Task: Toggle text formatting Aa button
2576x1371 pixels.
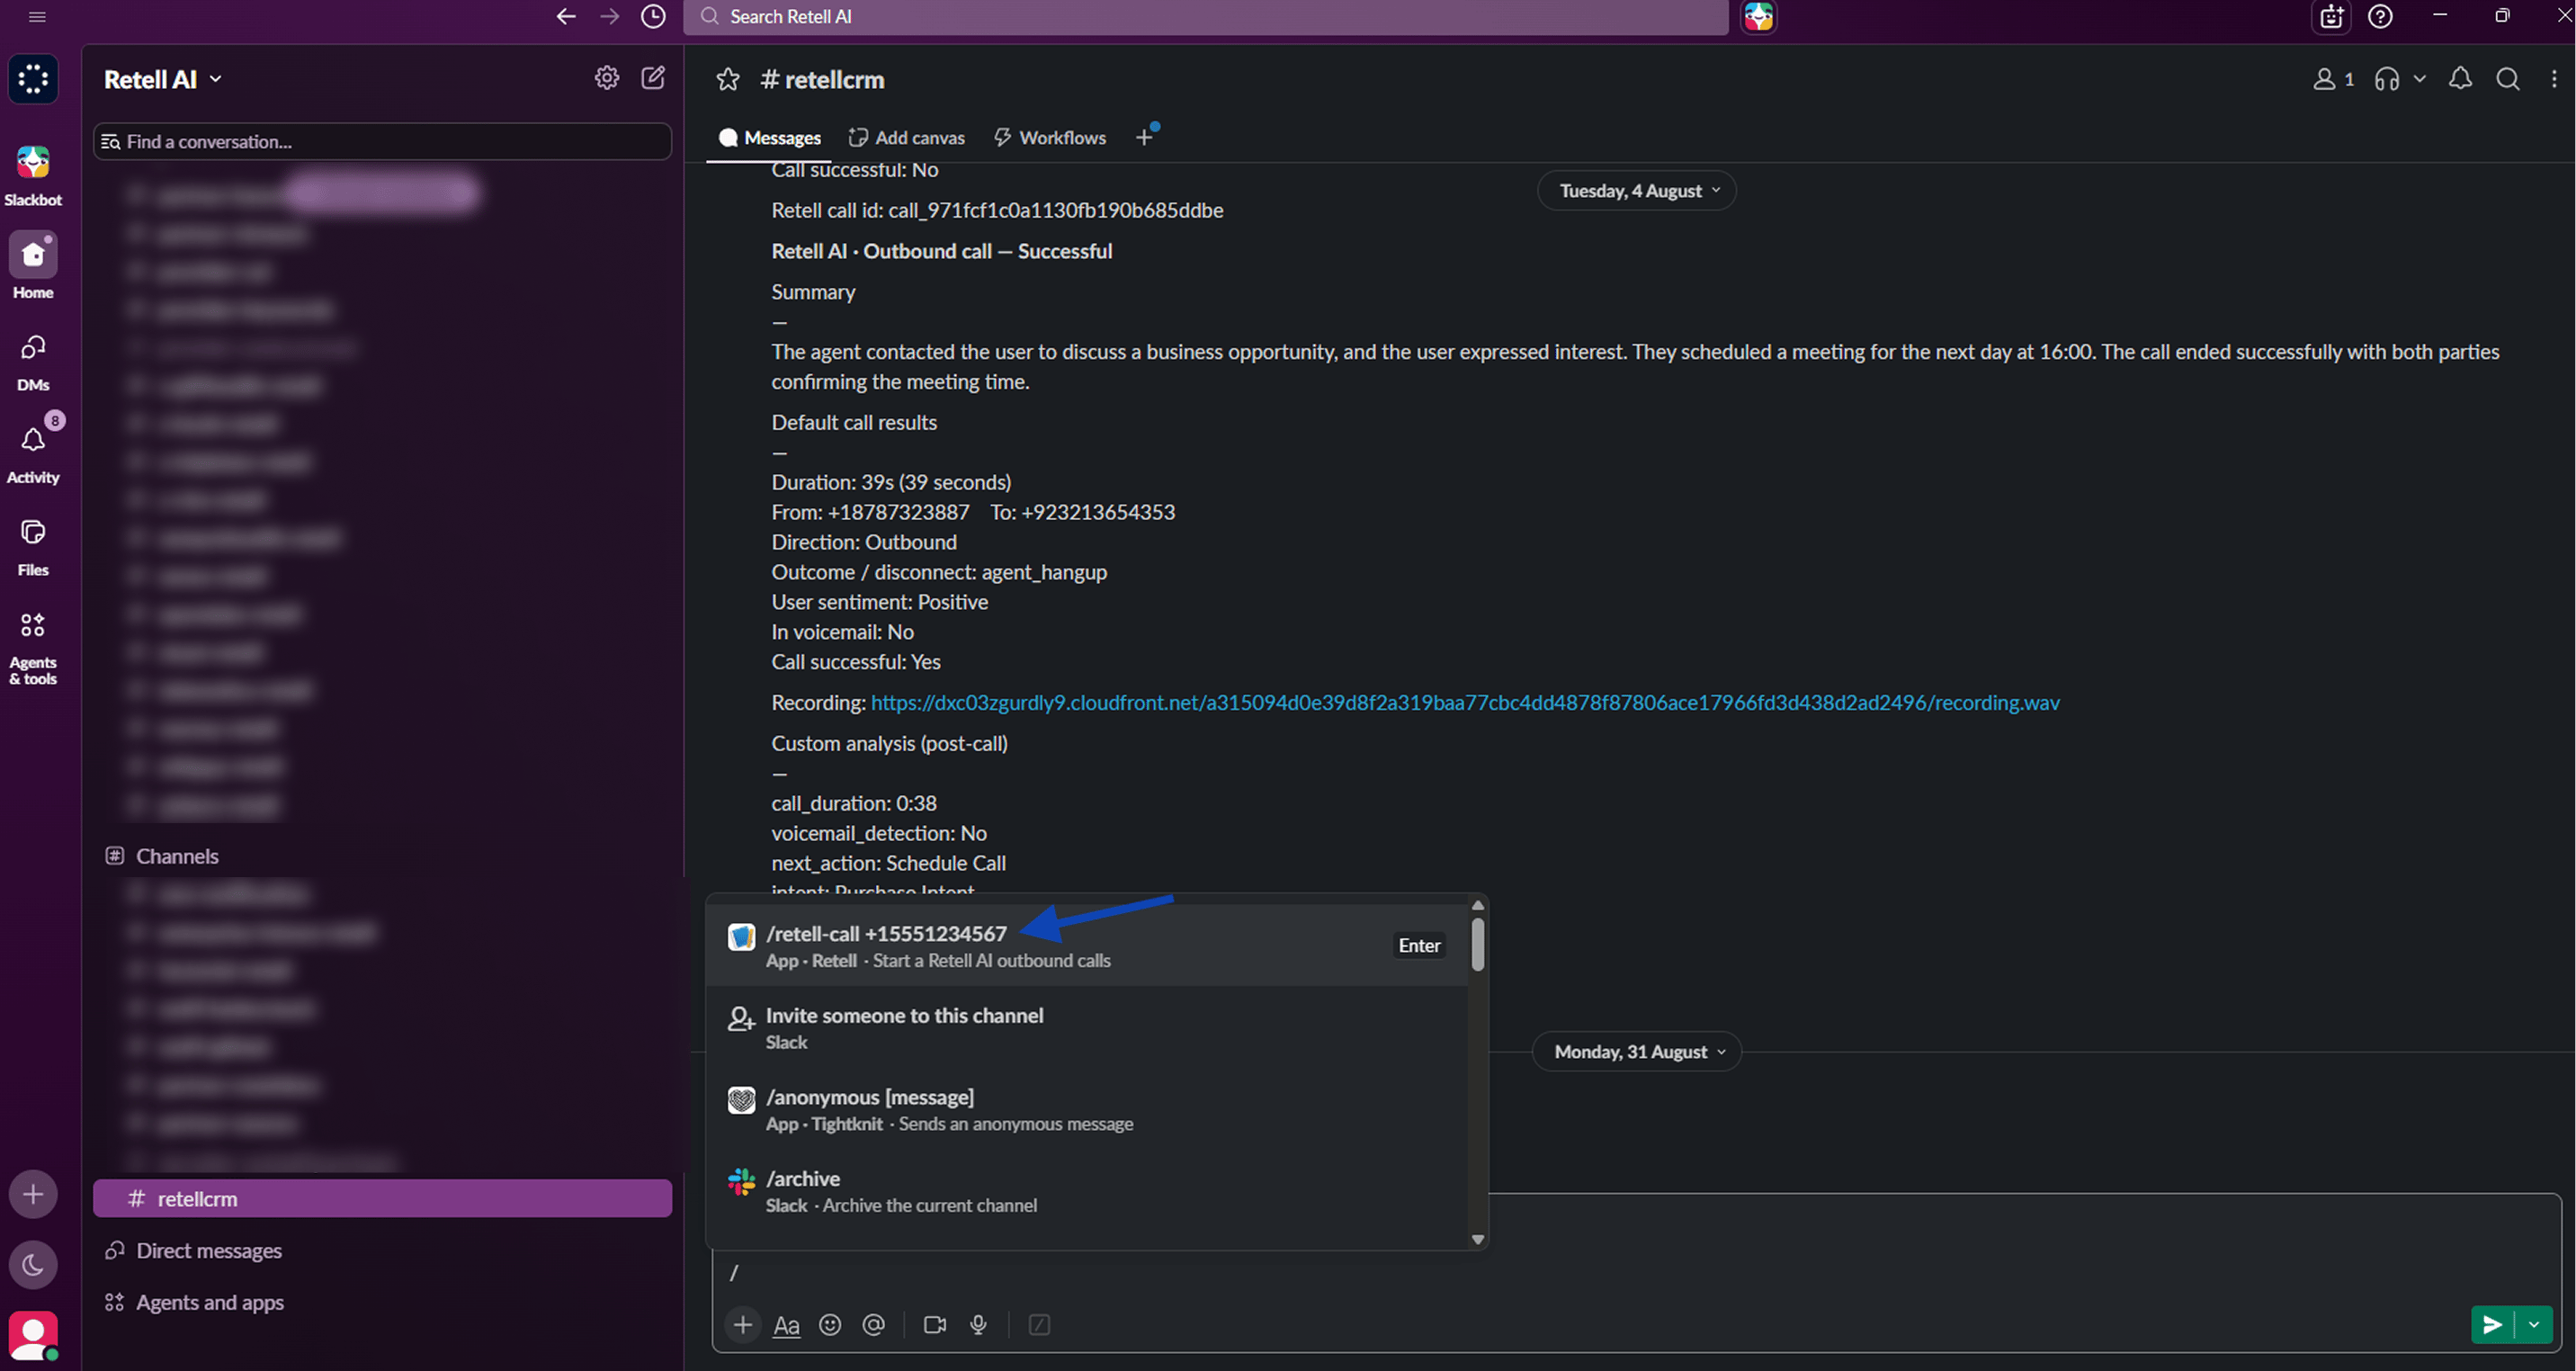Action: (x=787, y=1325)
